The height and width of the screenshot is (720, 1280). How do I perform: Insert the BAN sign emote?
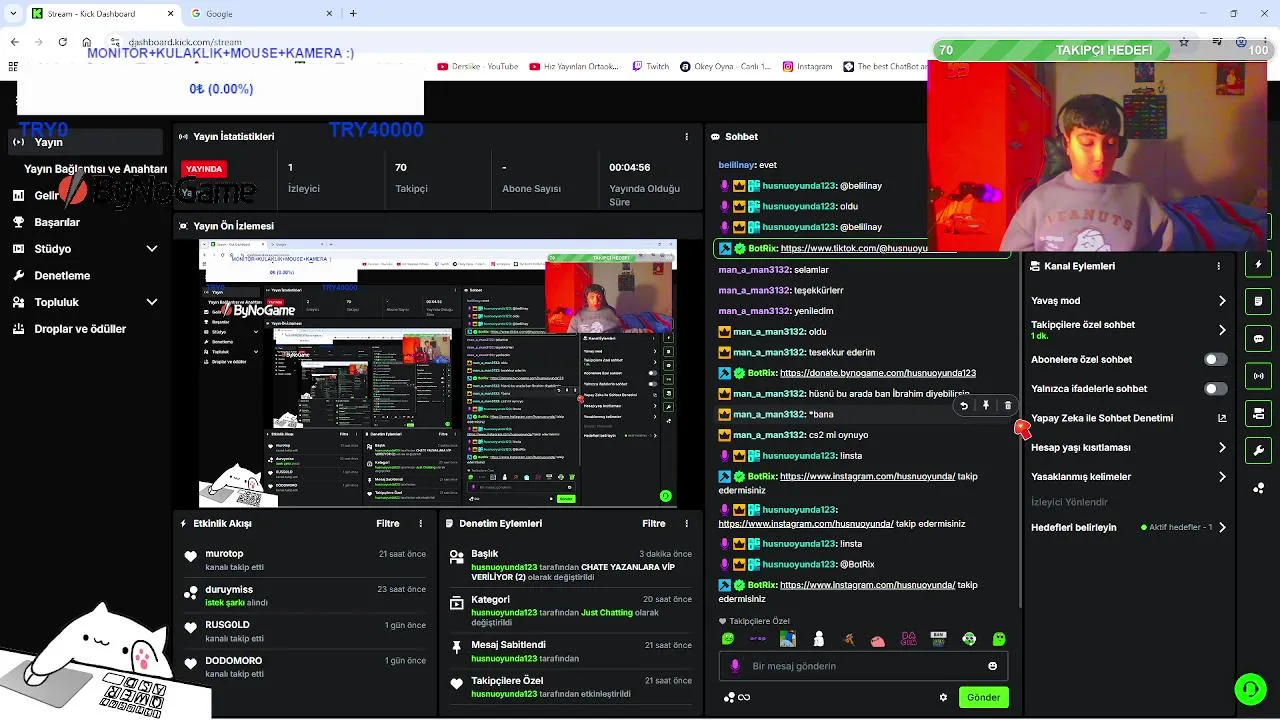(938, 639)
